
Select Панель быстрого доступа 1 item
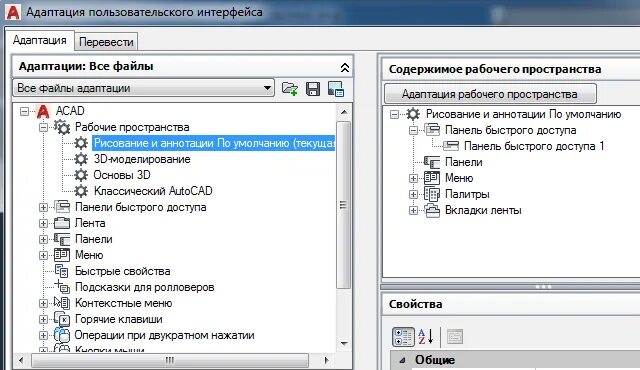[534, 146]
